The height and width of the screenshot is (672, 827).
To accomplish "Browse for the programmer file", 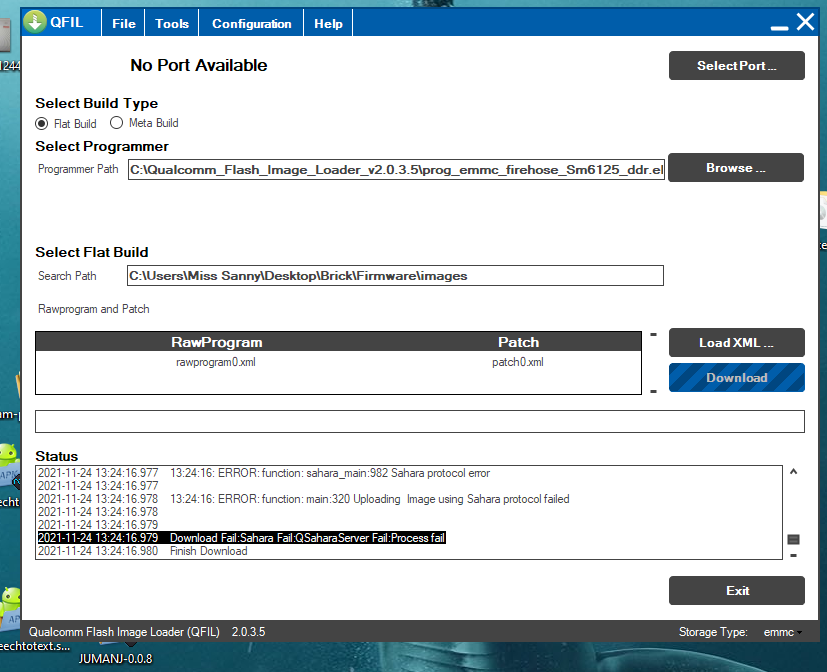I will (736, 168).
